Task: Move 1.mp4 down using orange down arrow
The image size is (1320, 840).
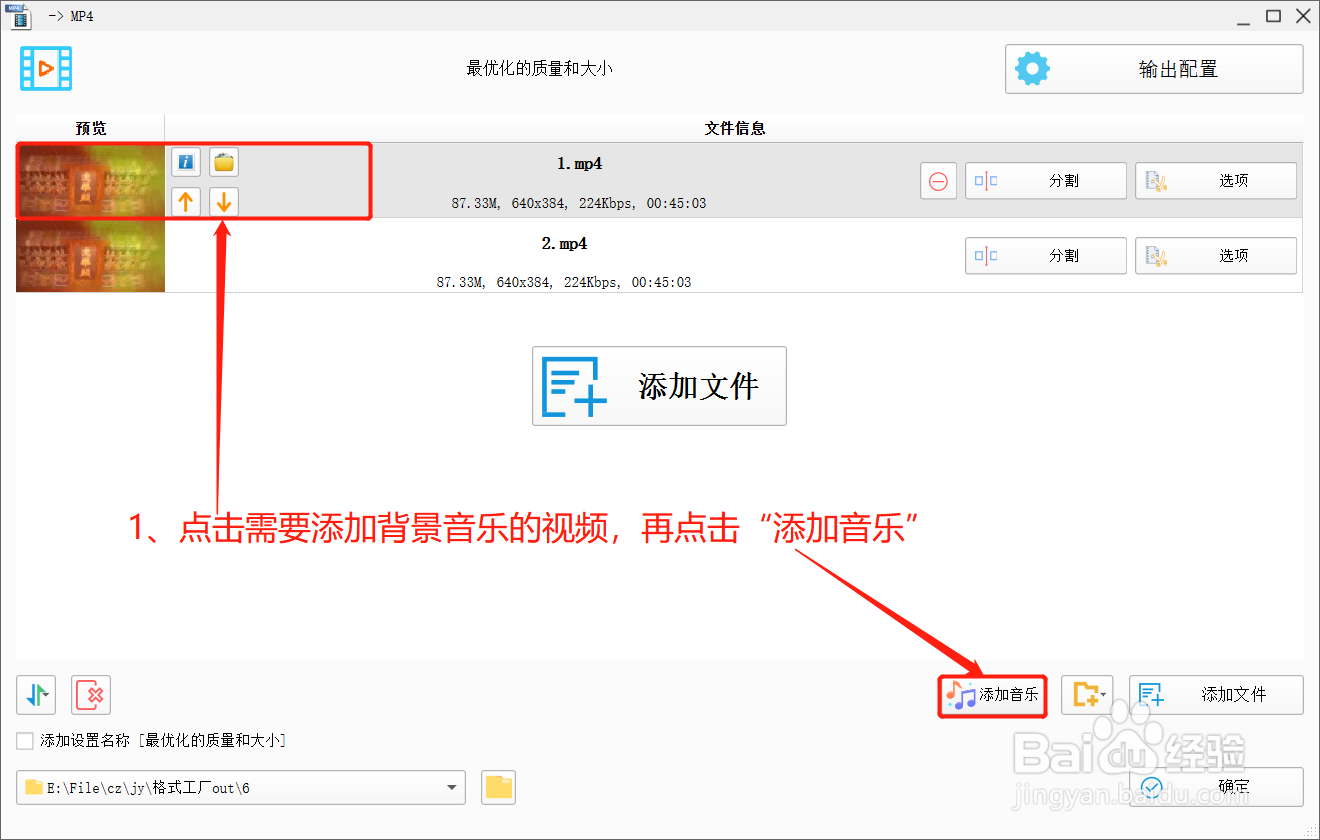Action: 224,202
